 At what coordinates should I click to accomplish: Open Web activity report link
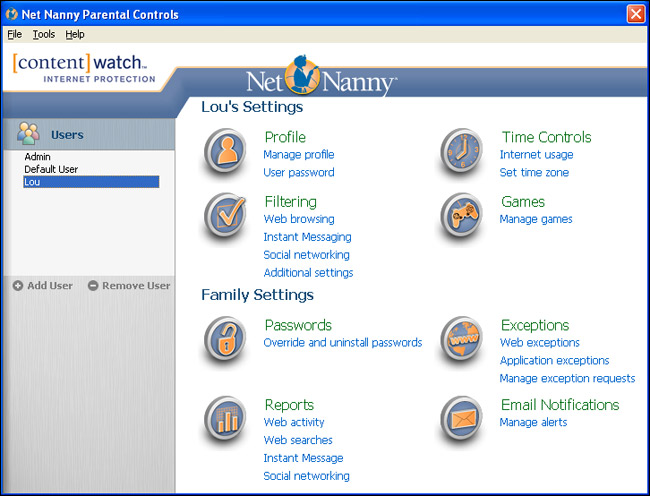click(294, 422)
